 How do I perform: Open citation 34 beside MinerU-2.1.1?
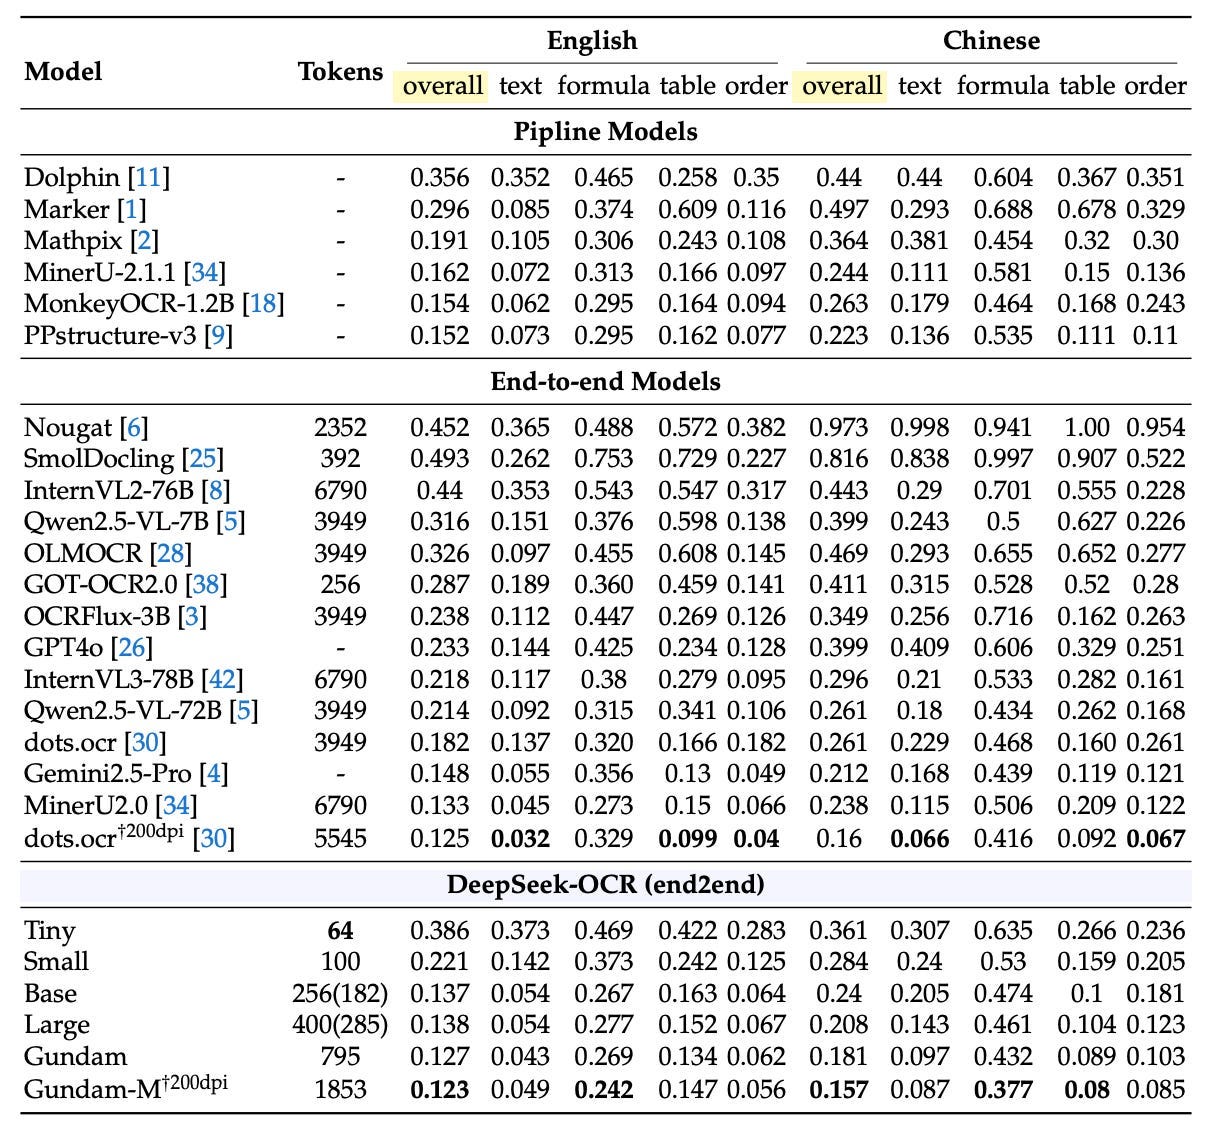[207, 273]
